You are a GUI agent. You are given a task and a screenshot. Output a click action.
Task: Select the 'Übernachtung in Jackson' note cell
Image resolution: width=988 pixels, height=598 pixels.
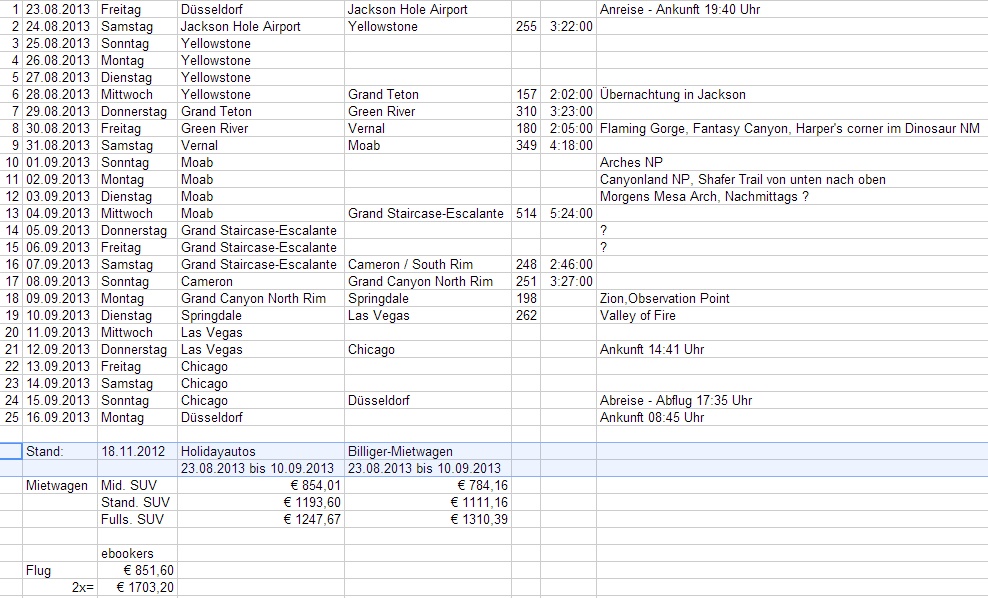pos(672,94)
